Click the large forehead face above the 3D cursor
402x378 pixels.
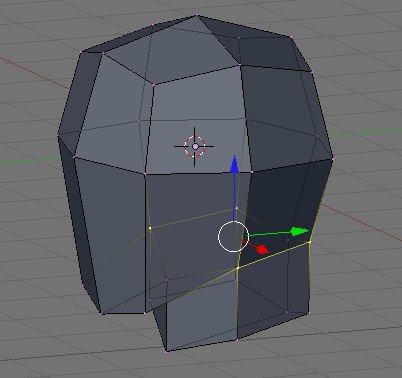[197, 97]
